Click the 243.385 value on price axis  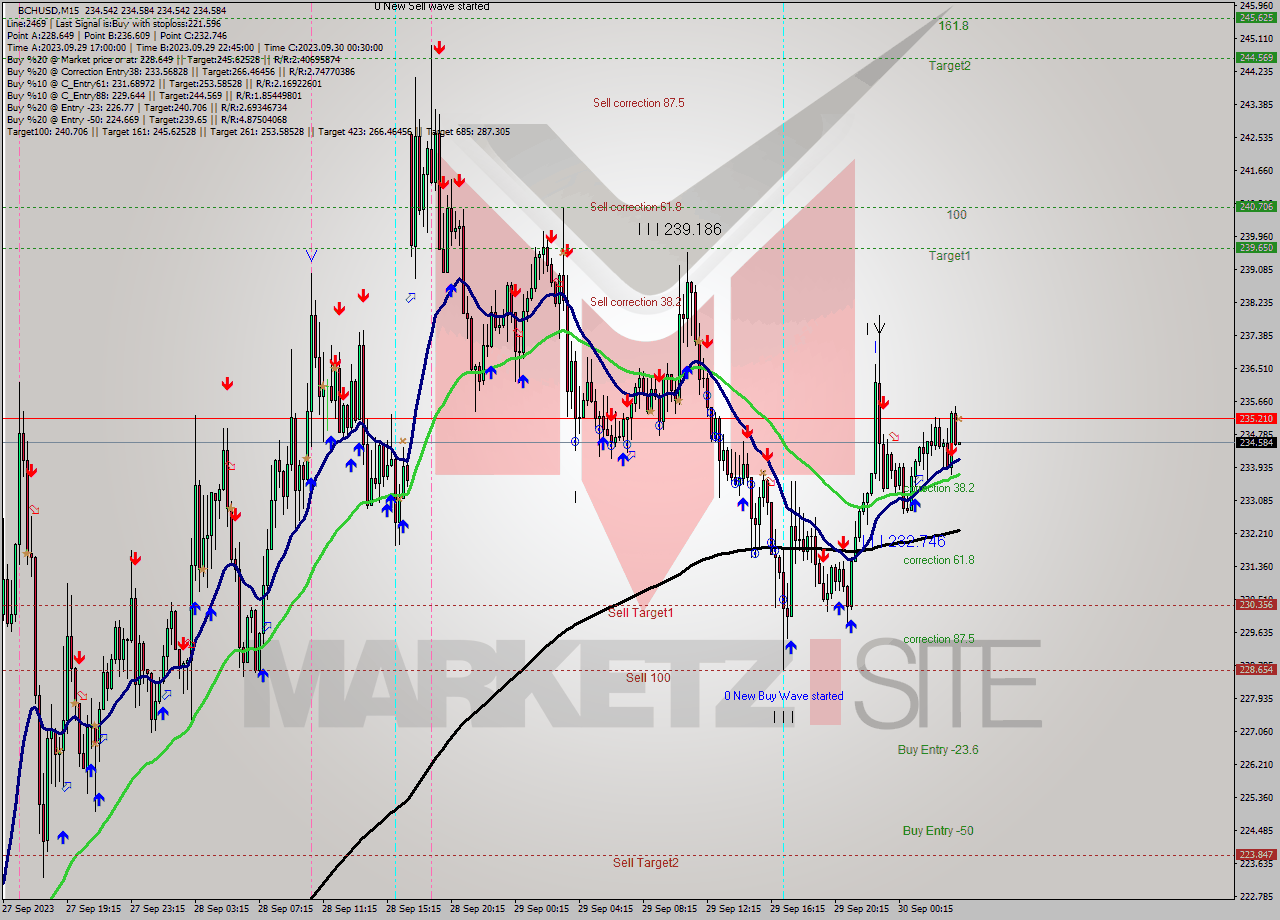[1256, 104]
